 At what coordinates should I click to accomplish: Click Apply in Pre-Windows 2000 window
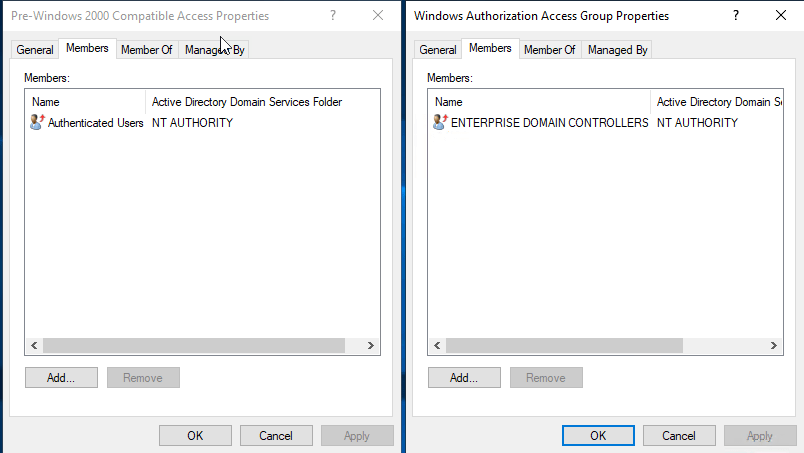(x=357, y=436)
